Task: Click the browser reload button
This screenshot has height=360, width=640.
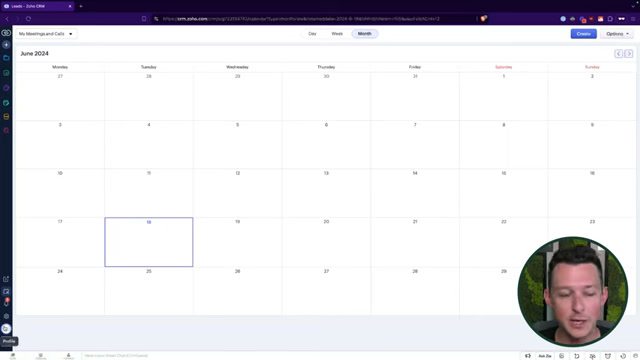Action: click(28, 18)
